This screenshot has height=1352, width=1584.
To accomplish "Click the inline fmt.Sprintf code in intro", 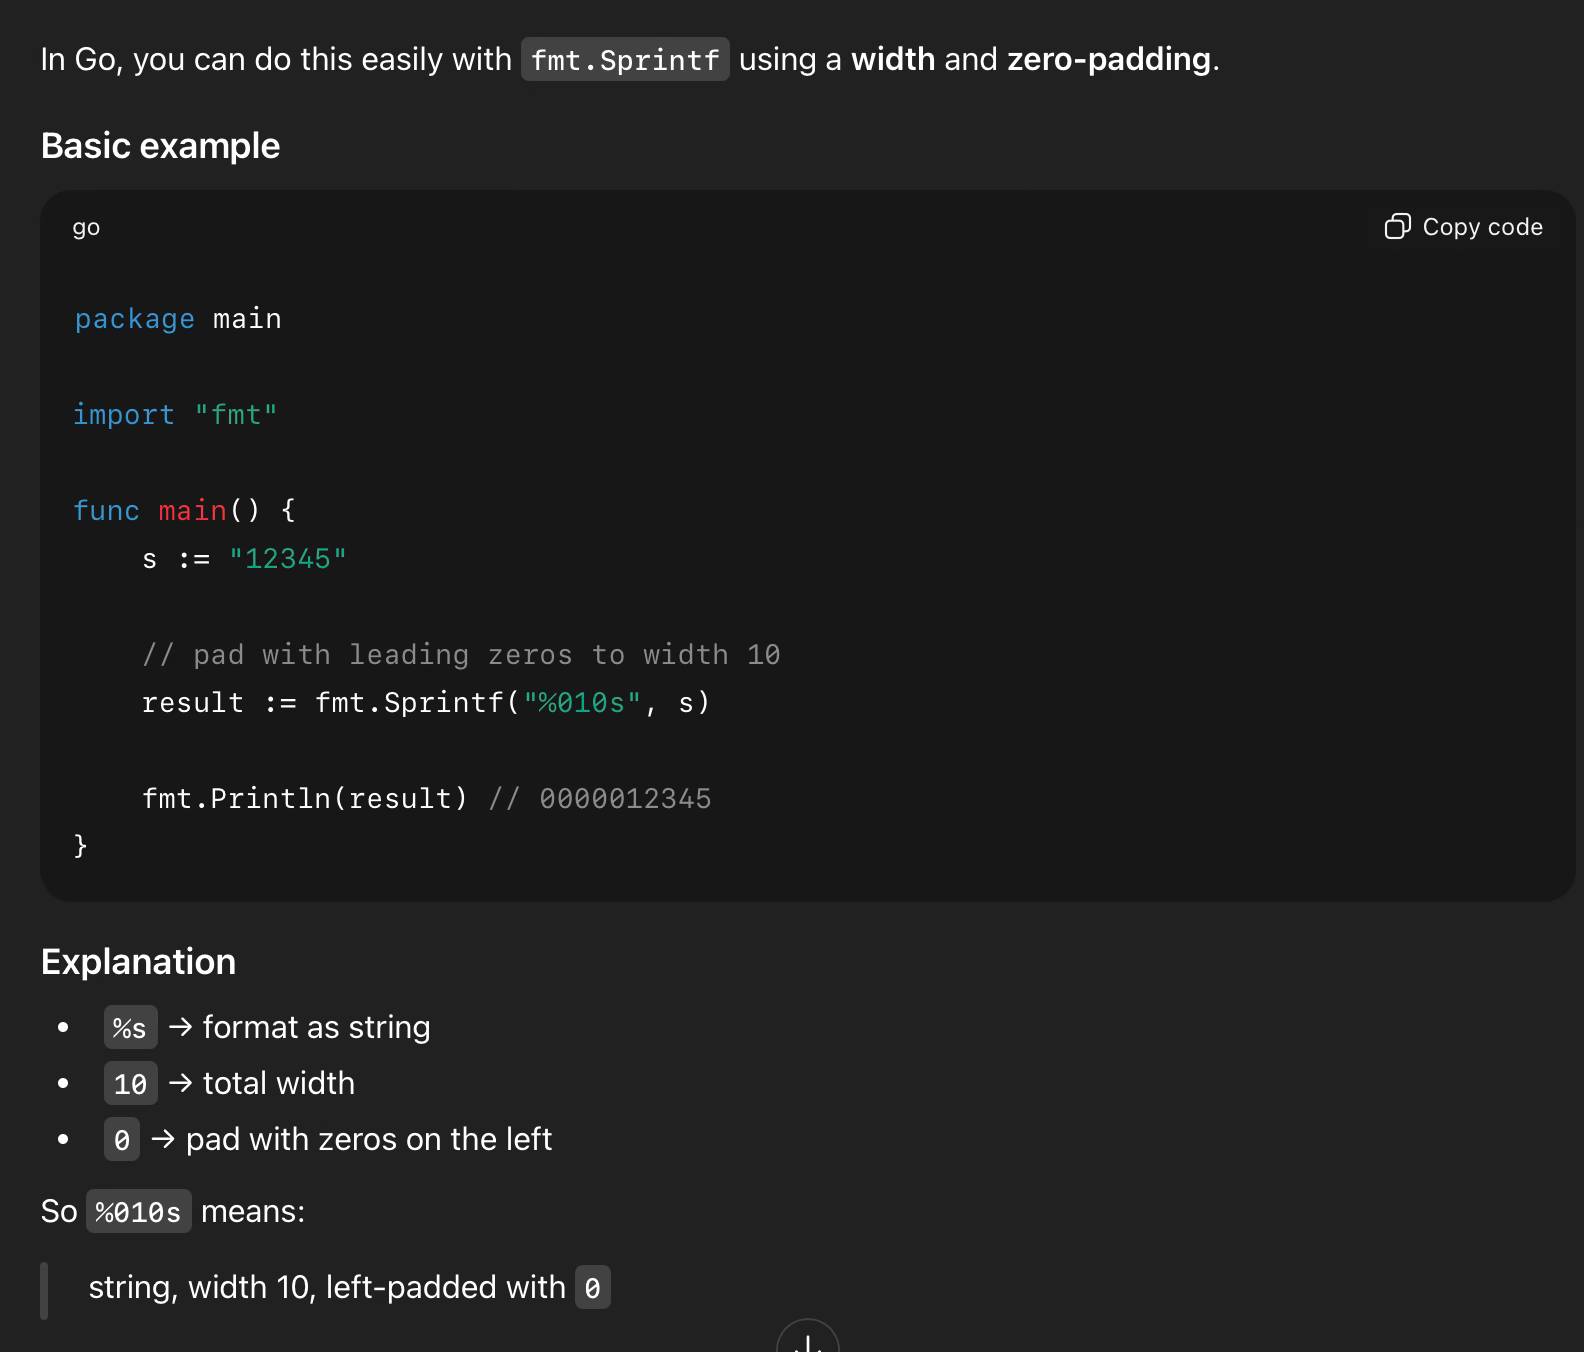I will click(x=625, y=60).
